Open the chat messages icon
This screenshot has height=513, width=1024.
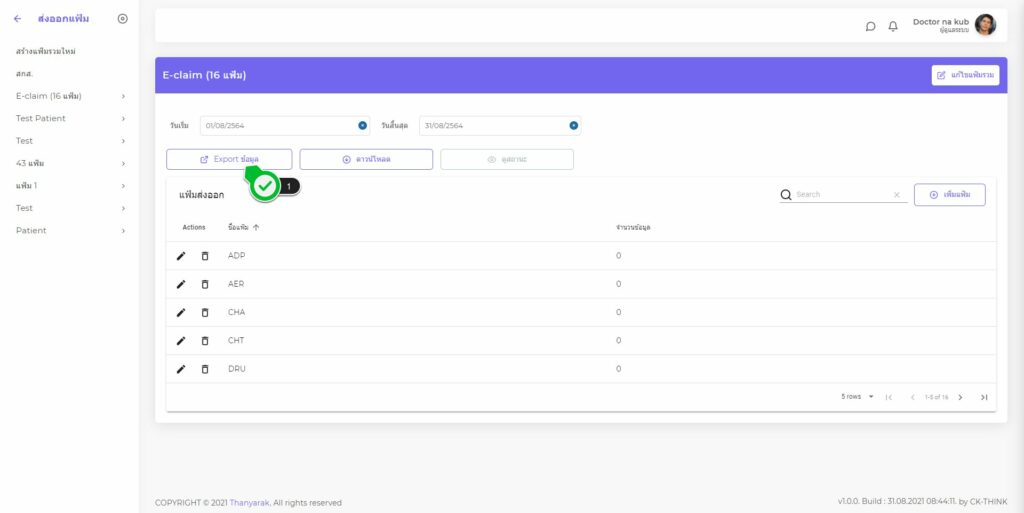(870, 26)
